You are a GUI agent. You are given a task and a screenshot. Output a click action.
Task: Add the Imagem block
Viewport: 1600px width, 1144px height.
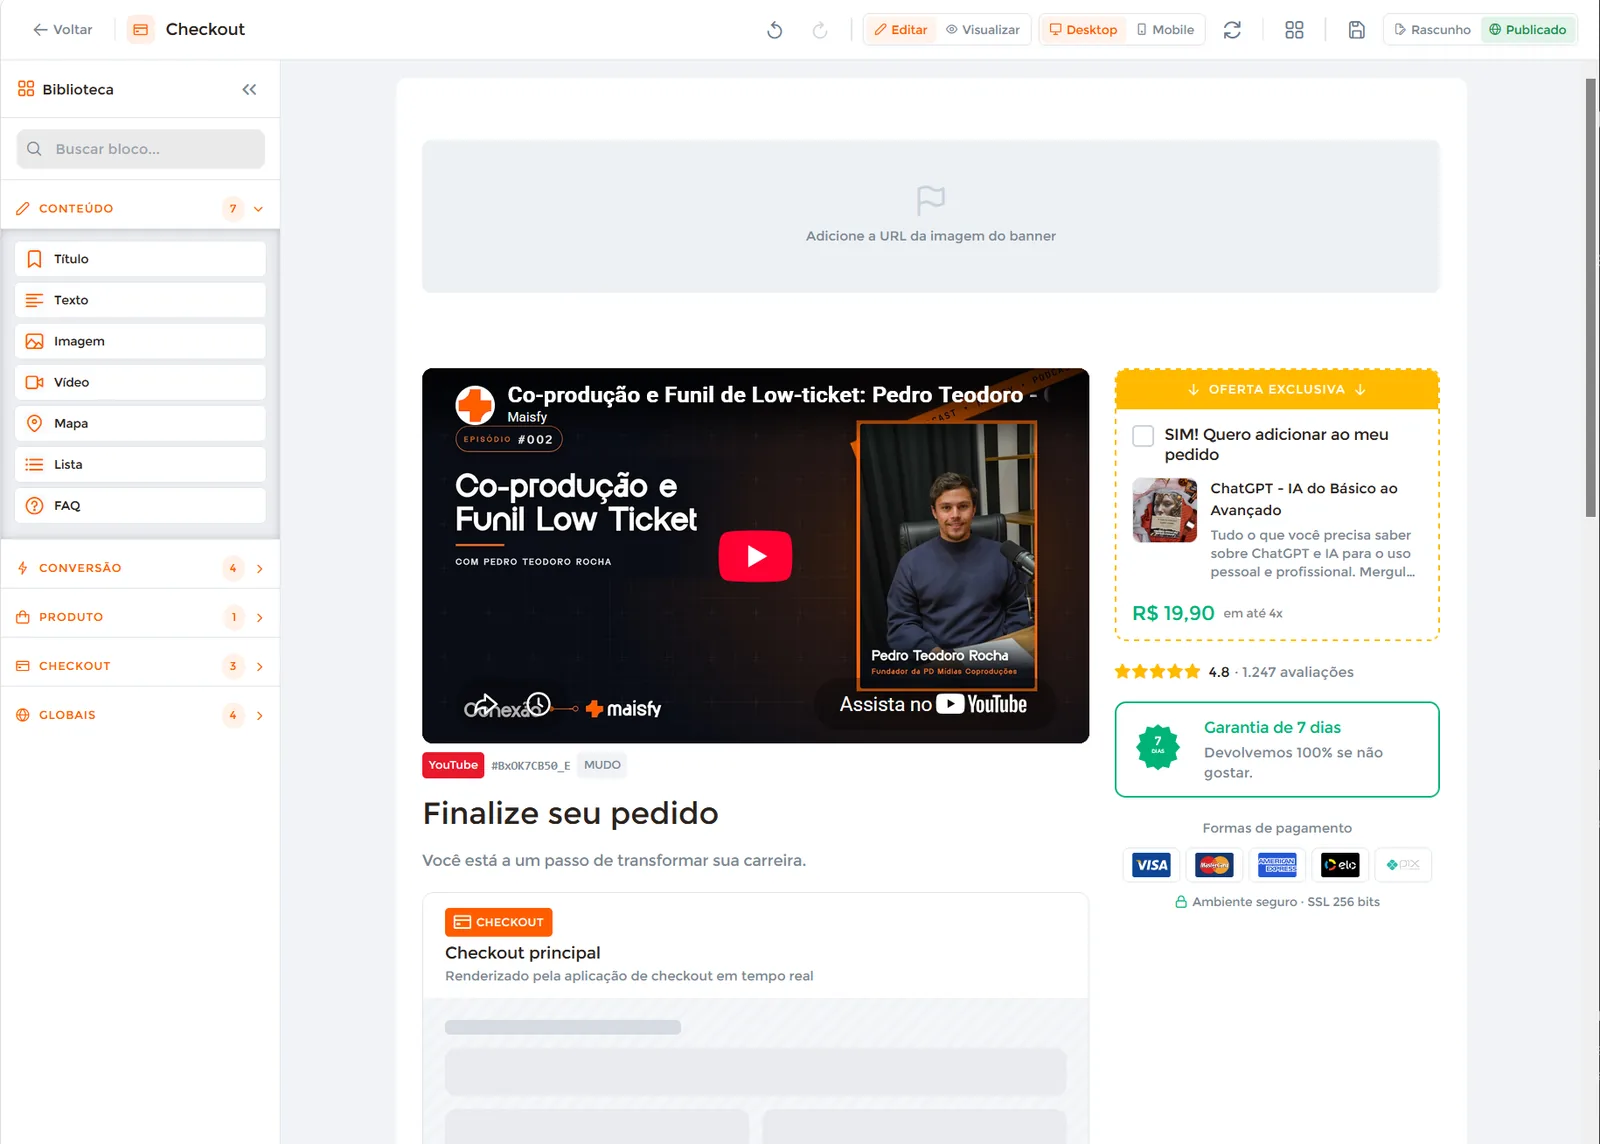pyautogui.click(x=140, y=341)
